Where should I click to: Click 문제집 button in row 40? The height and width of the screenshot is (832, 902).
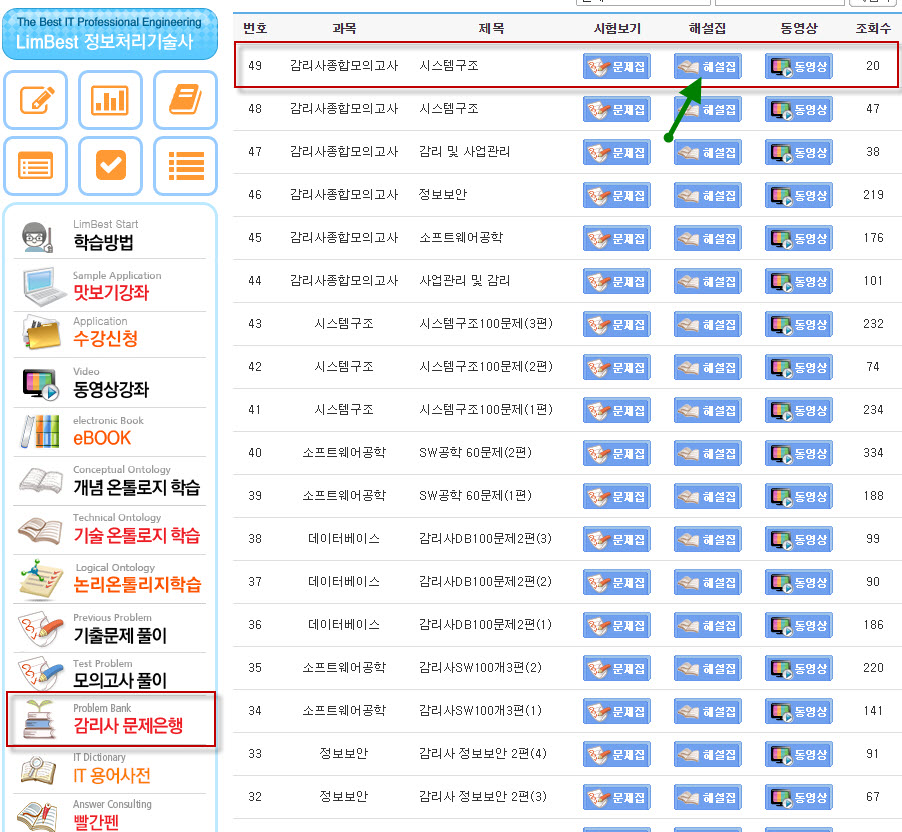[616, 453]
